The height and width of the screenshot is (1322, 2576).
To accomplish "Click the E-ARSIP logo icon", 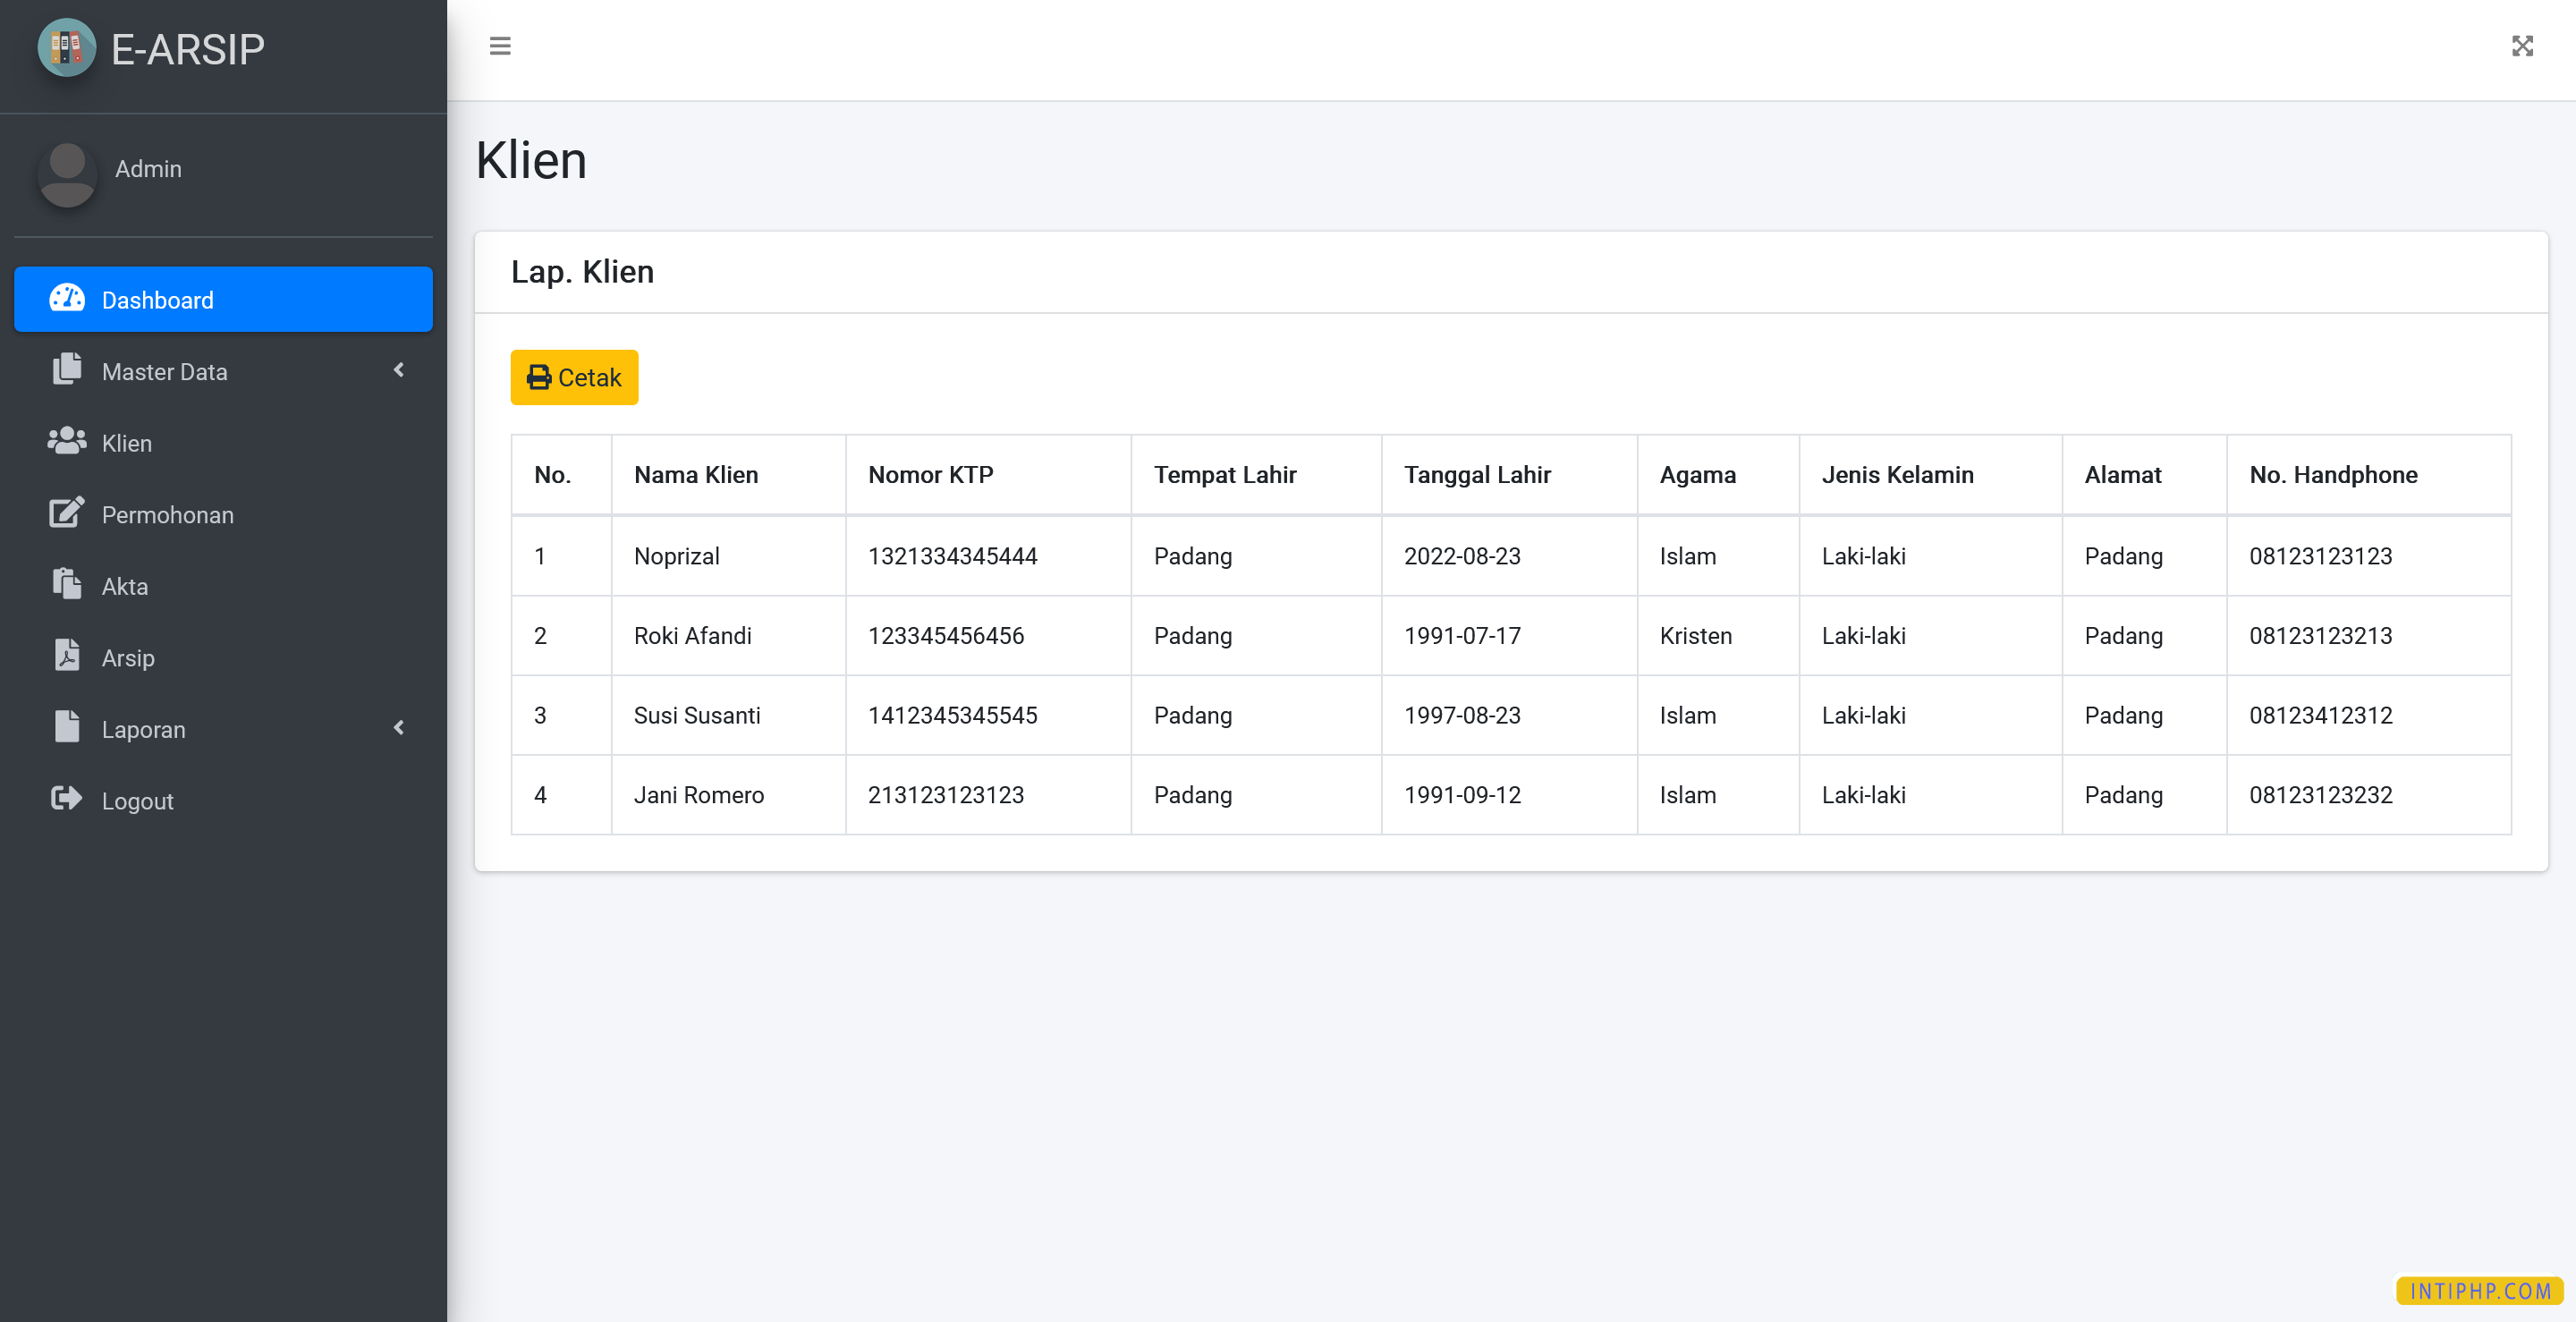I will pyautogui.click(x=66, y=48).
